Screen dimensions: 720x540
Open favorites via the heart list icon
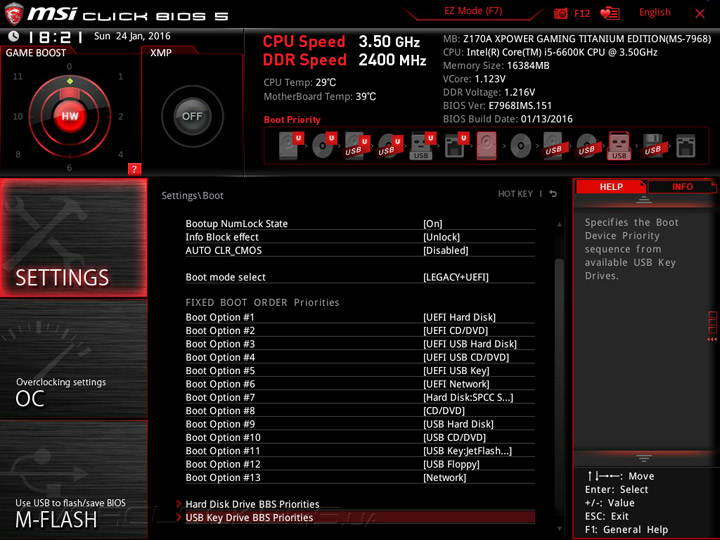pos(610,13)
